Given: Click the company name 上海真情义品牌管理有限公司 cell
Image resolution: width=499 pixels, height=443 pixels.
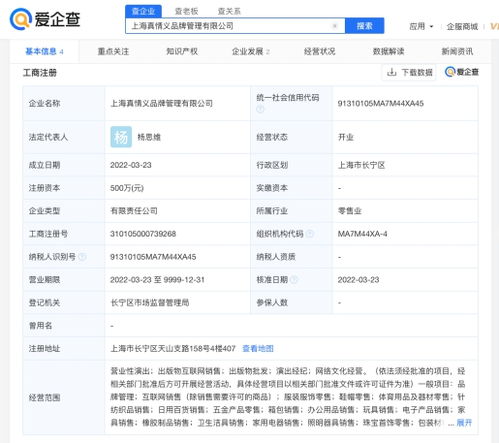Looking at the screenshot, I should point(161,103).
